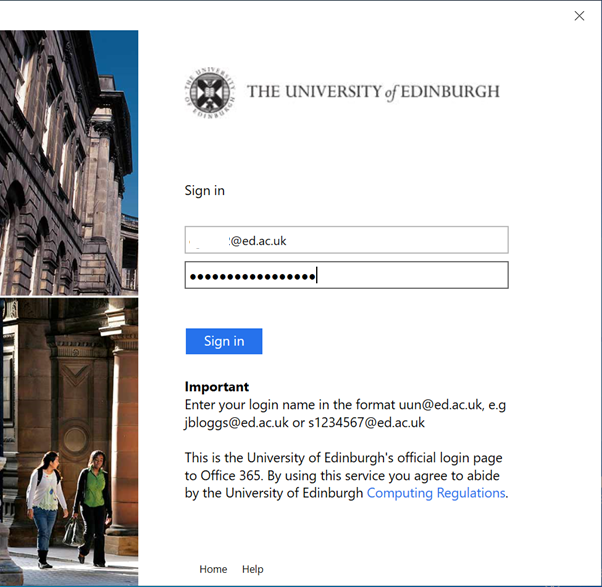
Task: Click the upper photo of the stone building
Action: coord(69,163)
